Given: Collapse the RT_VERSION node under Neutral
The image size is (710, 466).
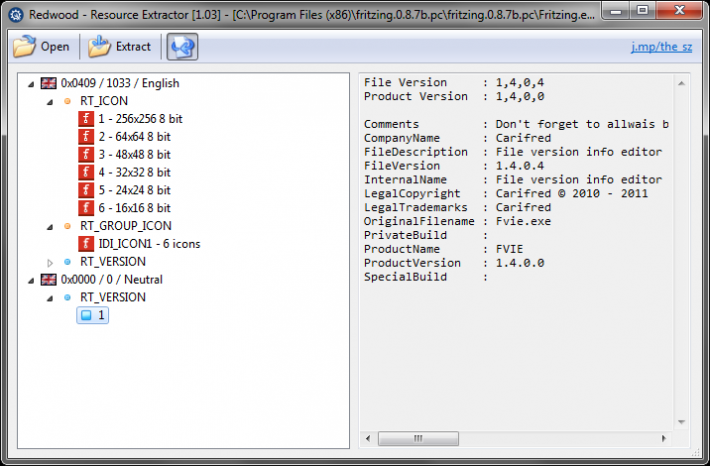Looking at the screenshot, I should (50, 298).
